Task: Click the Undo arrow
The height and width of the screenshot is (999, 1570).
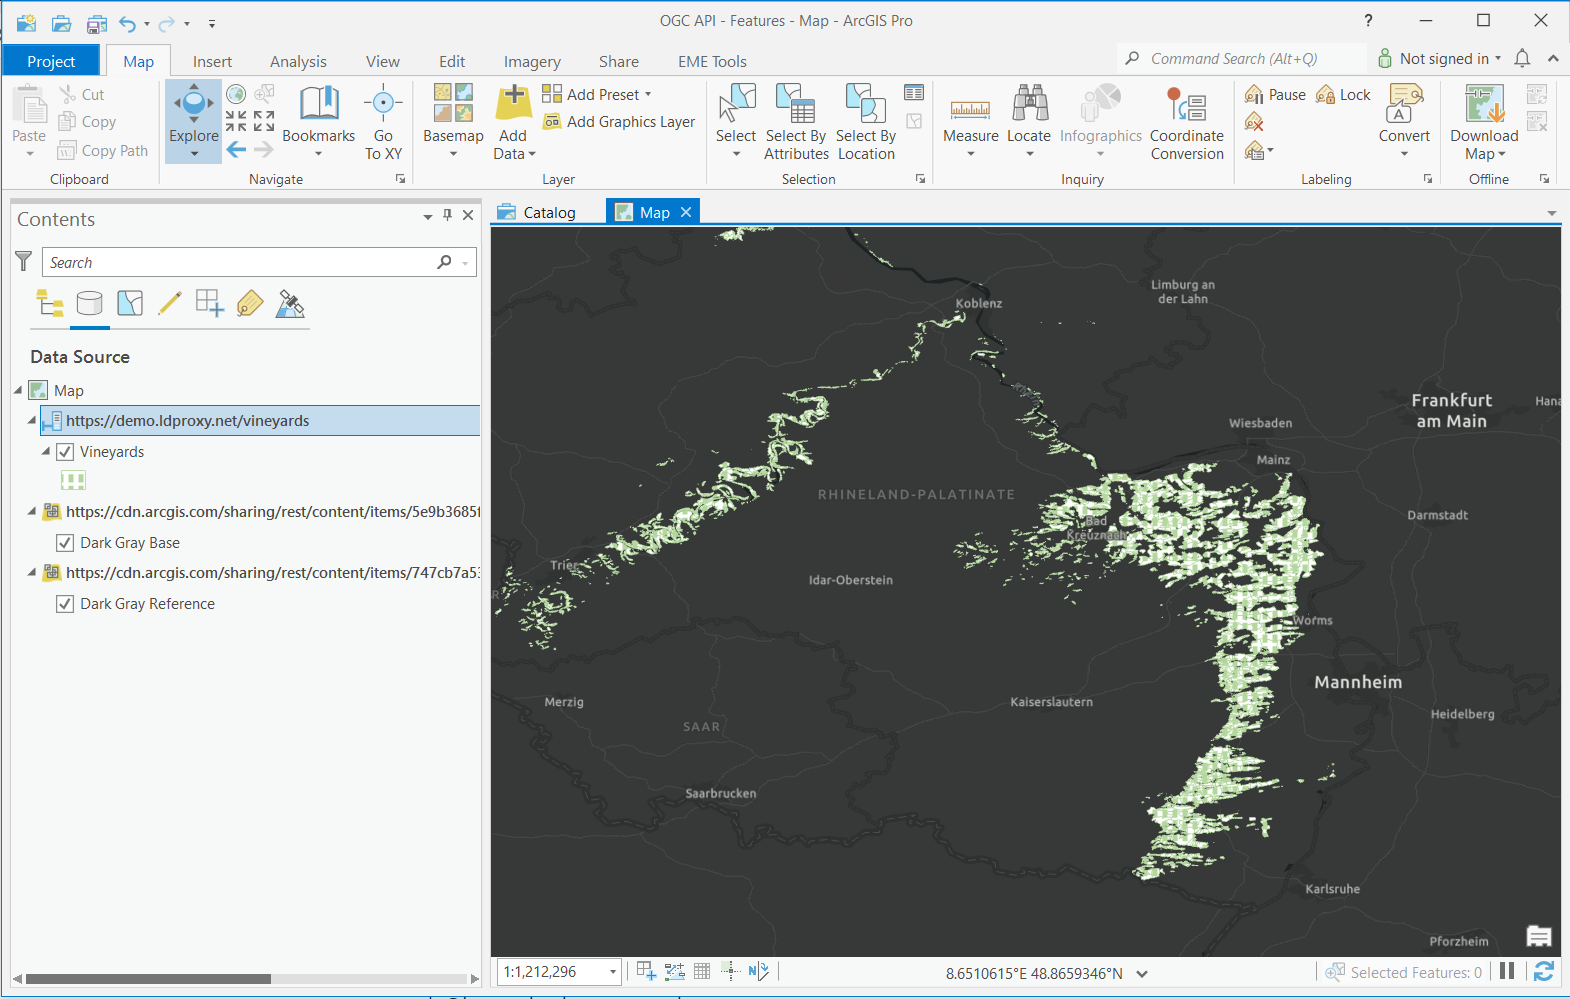Action: pyautogui.click(x=127, y=23)
